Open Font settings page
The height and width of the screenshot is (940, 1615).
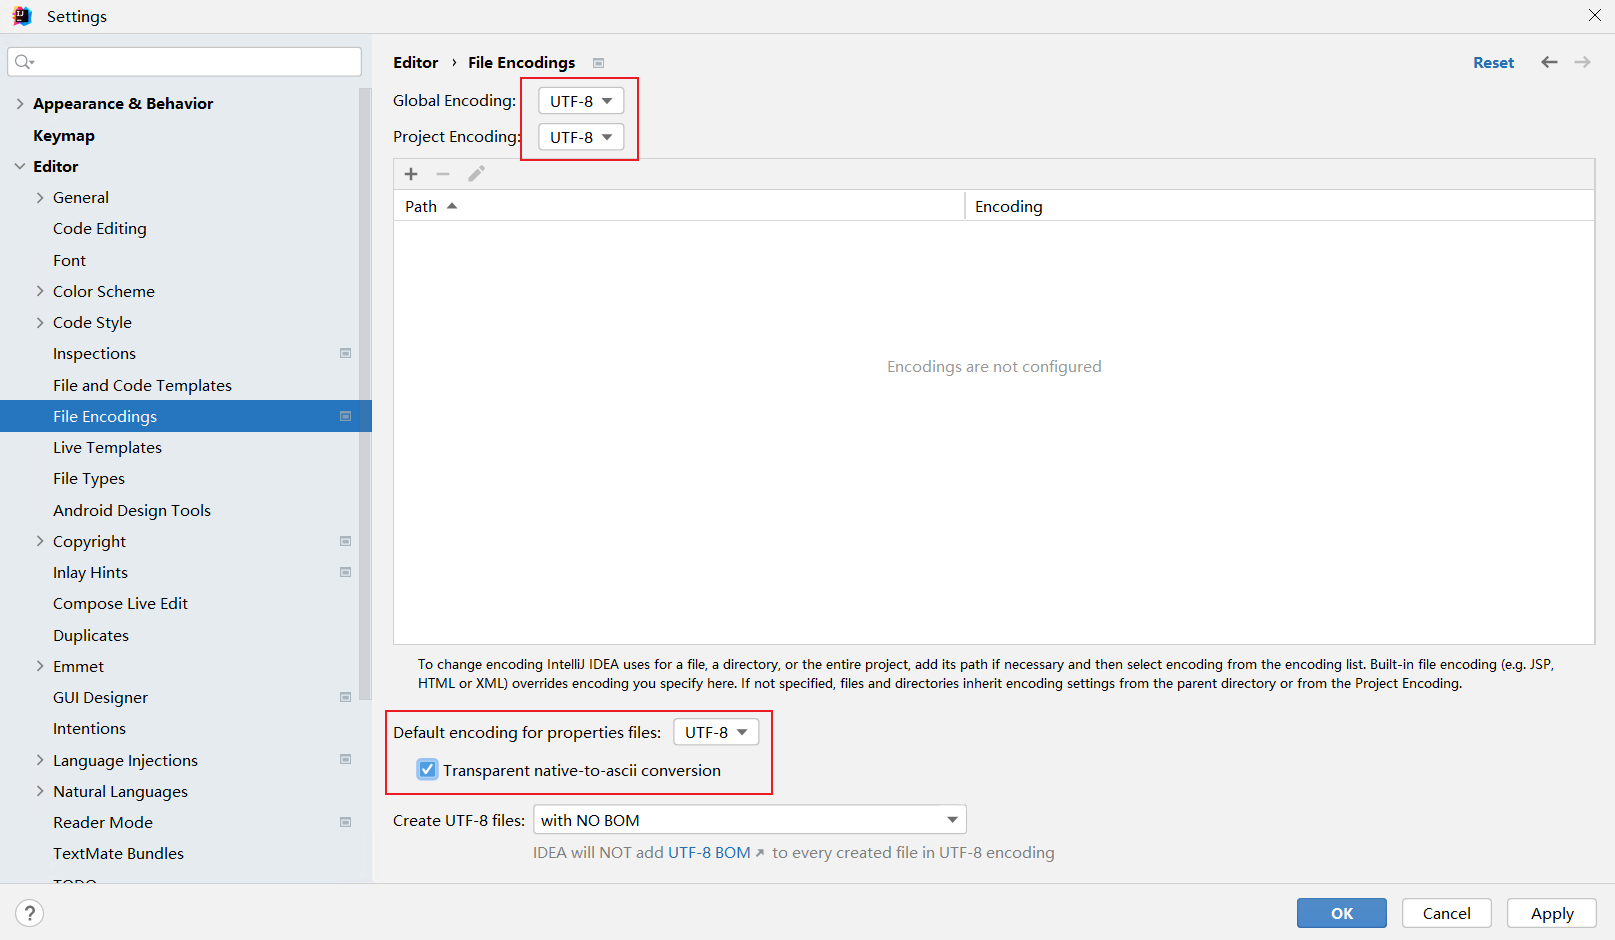click(x=70, y=260)
